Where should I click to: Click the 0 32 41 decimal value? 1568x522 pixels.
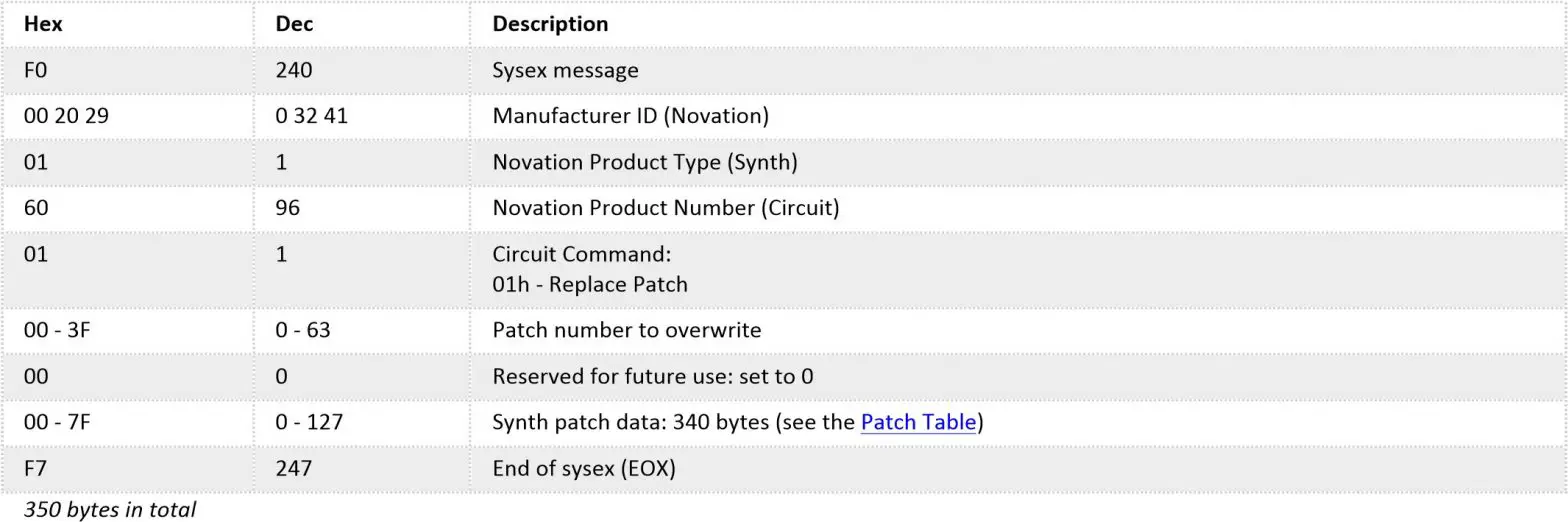(x=311, y=116)
